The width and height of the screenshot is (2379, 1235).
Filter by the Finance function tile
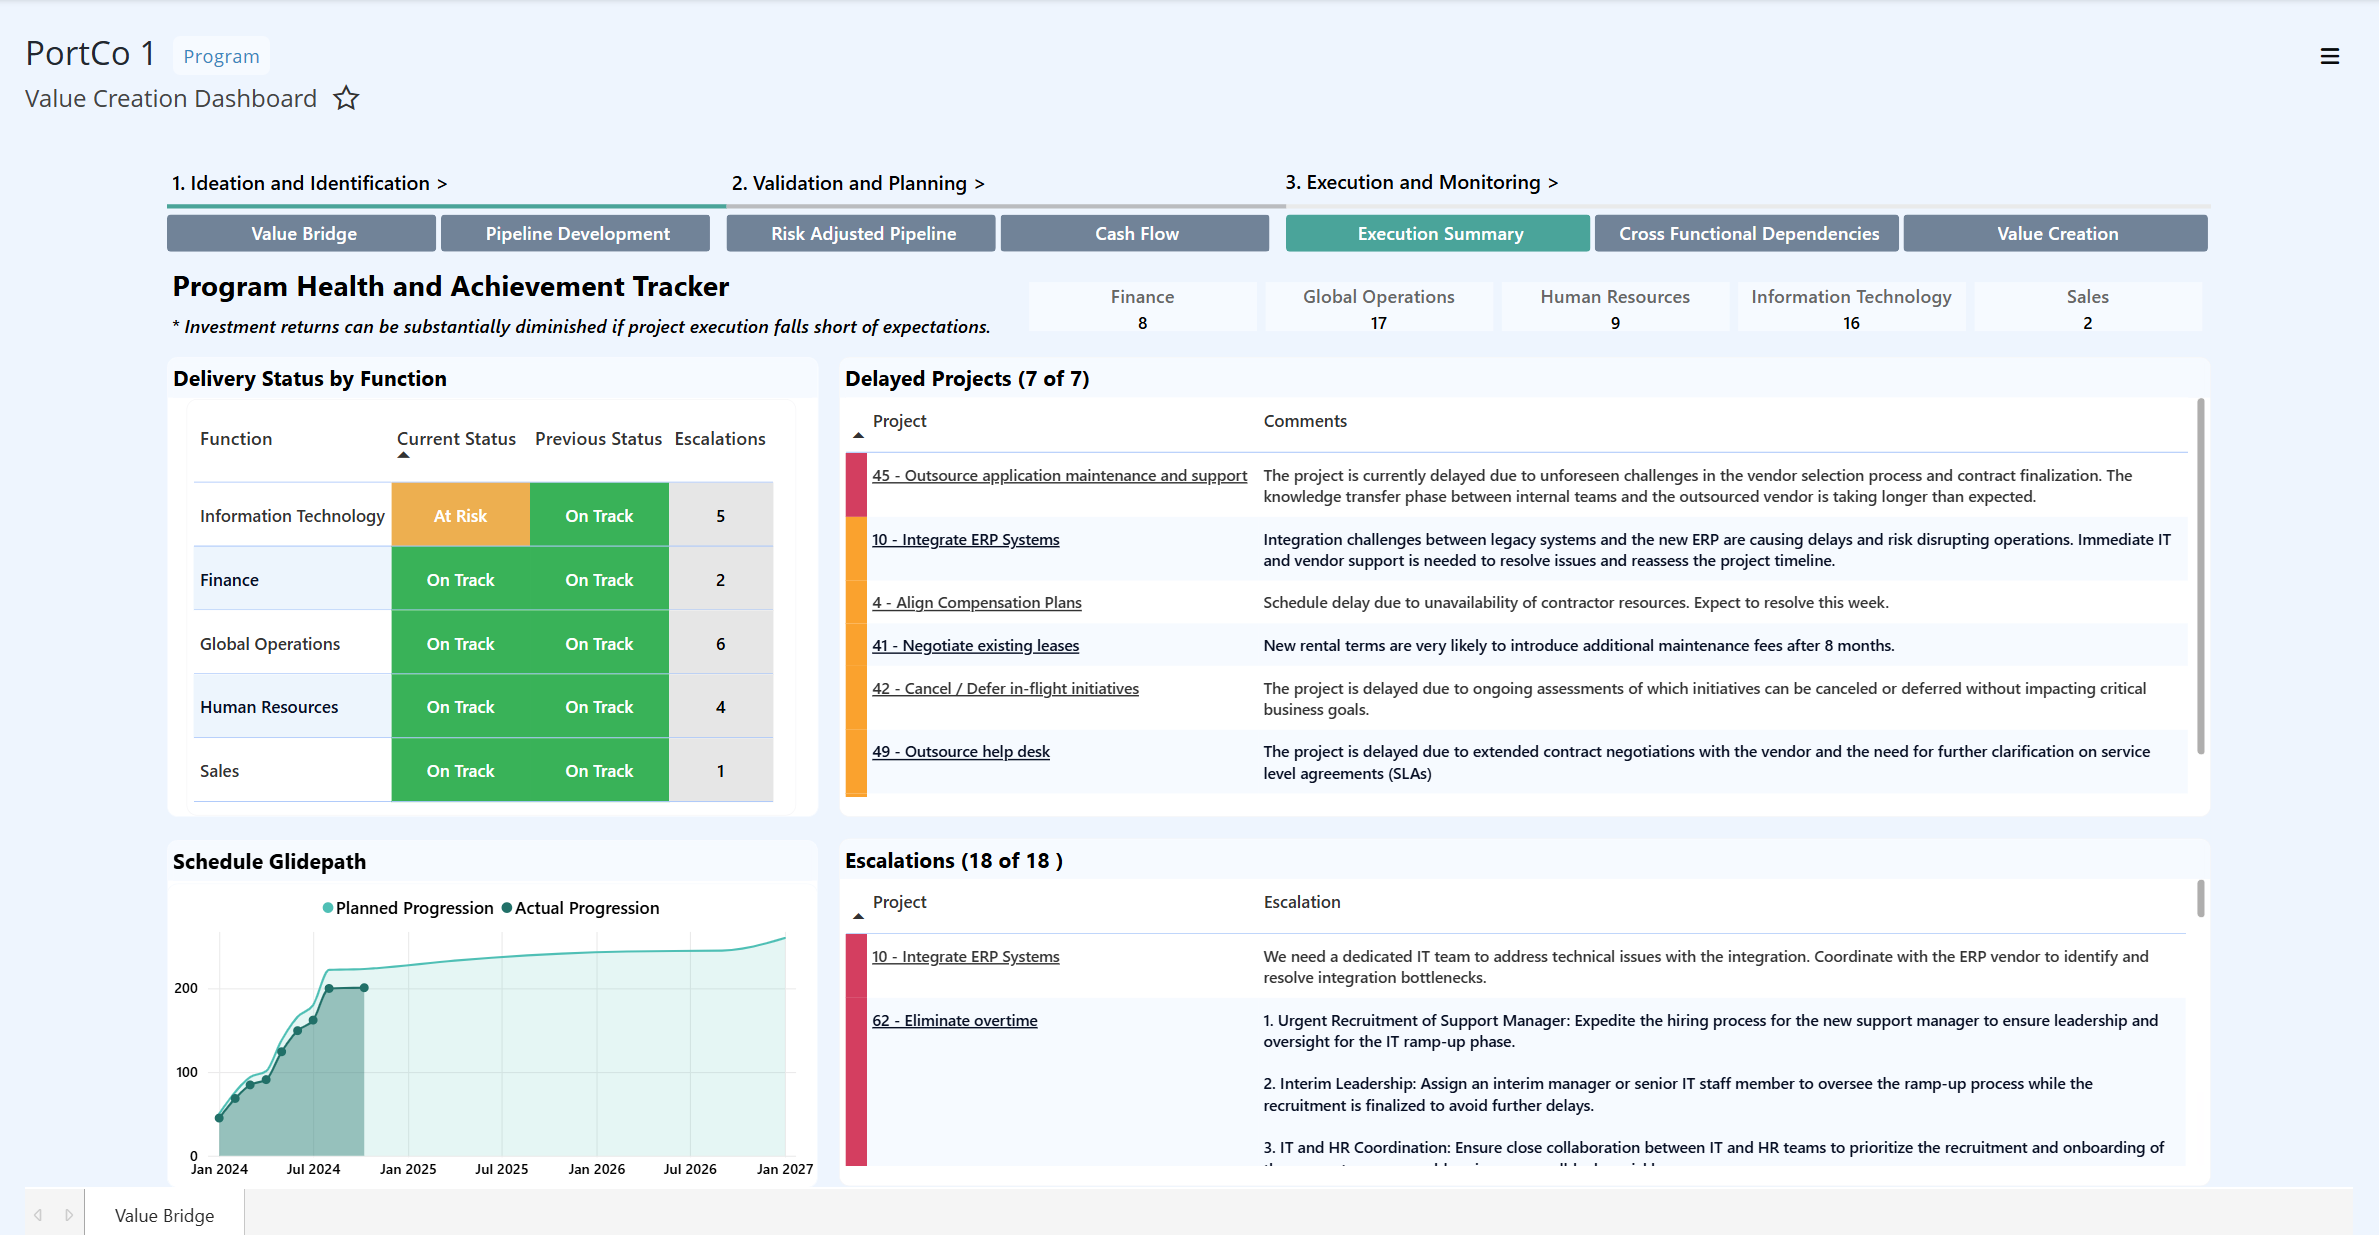coord(1142,308)
